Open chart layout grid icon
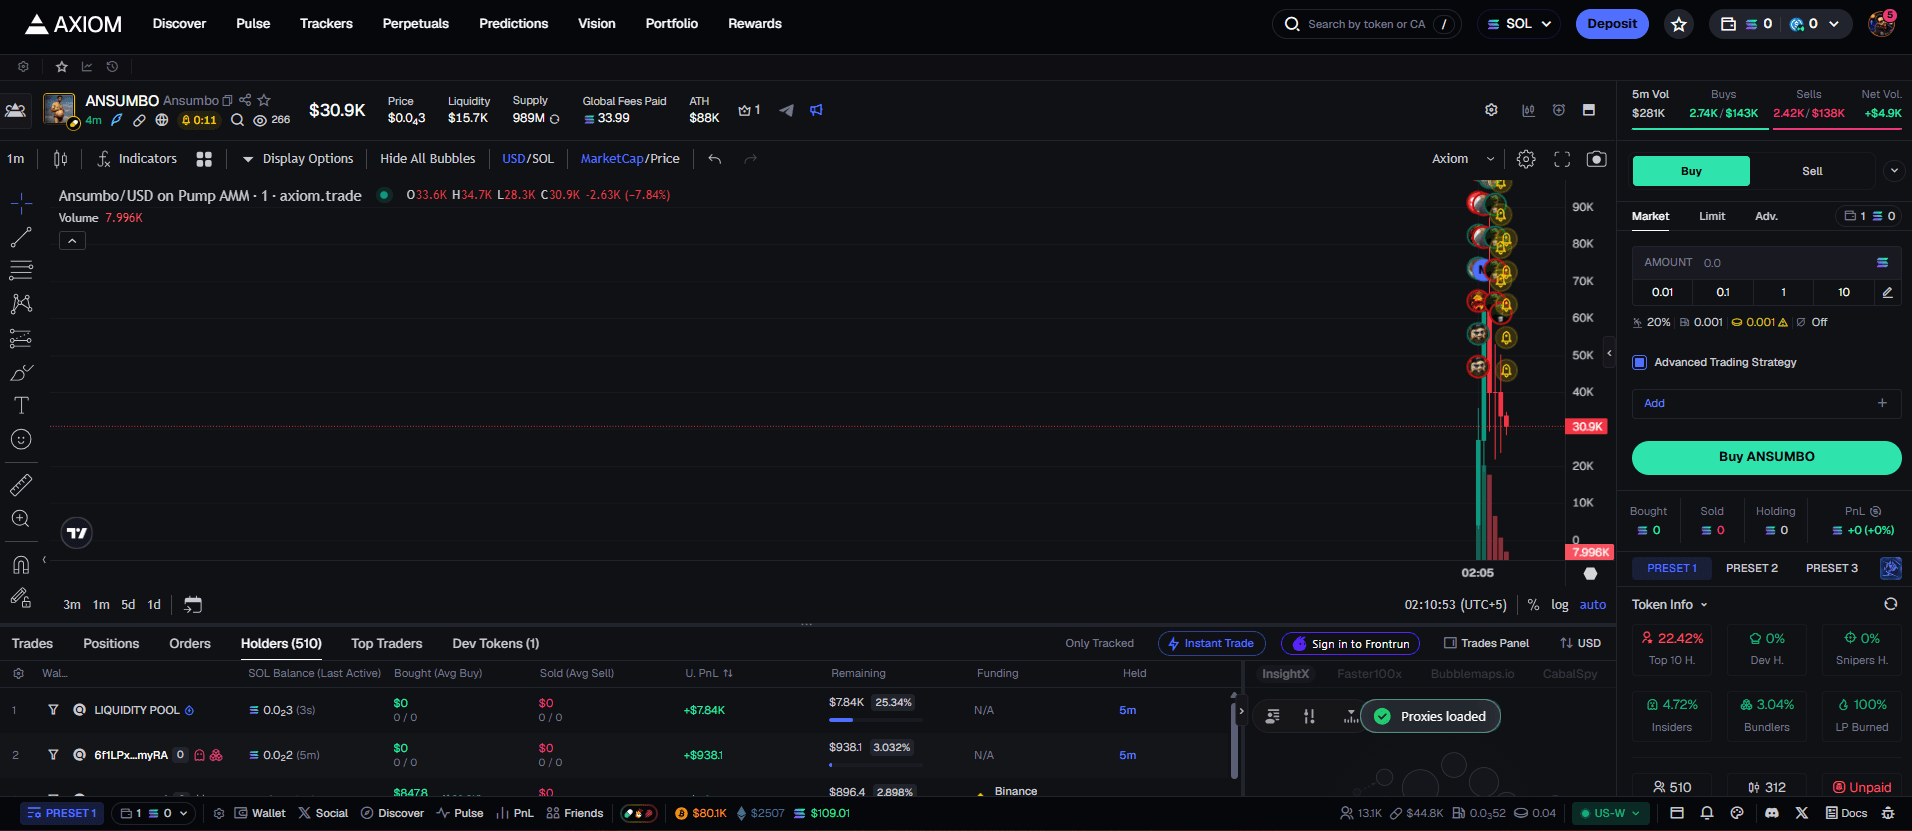1912x831 pixels. click(204, 159)
